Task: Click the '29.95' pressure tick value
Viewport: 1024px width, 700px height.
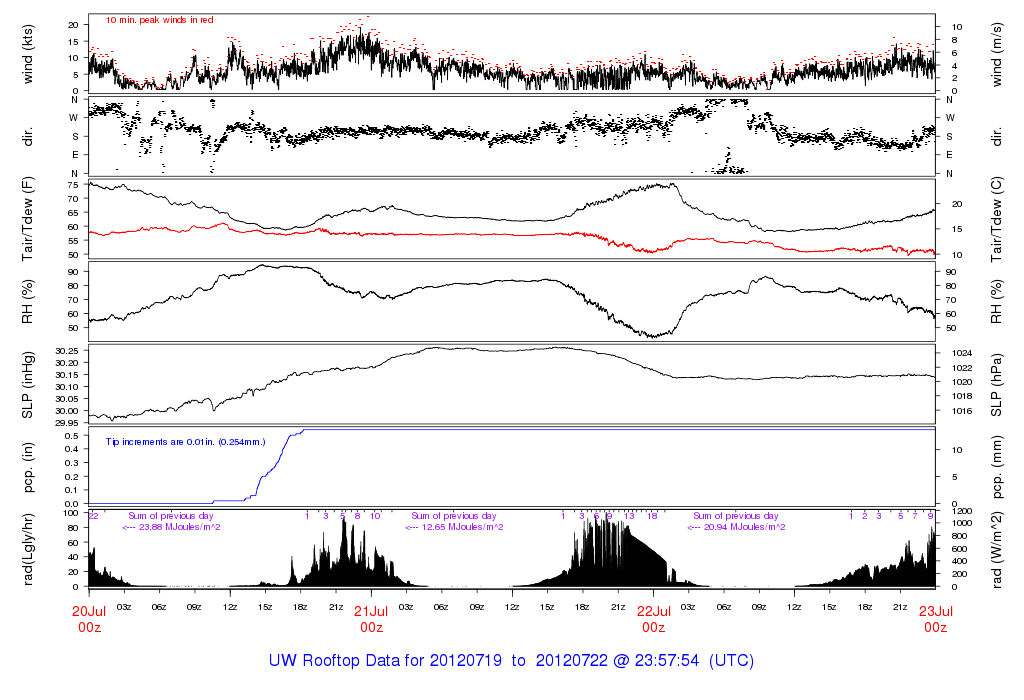Action: (67, 423)
